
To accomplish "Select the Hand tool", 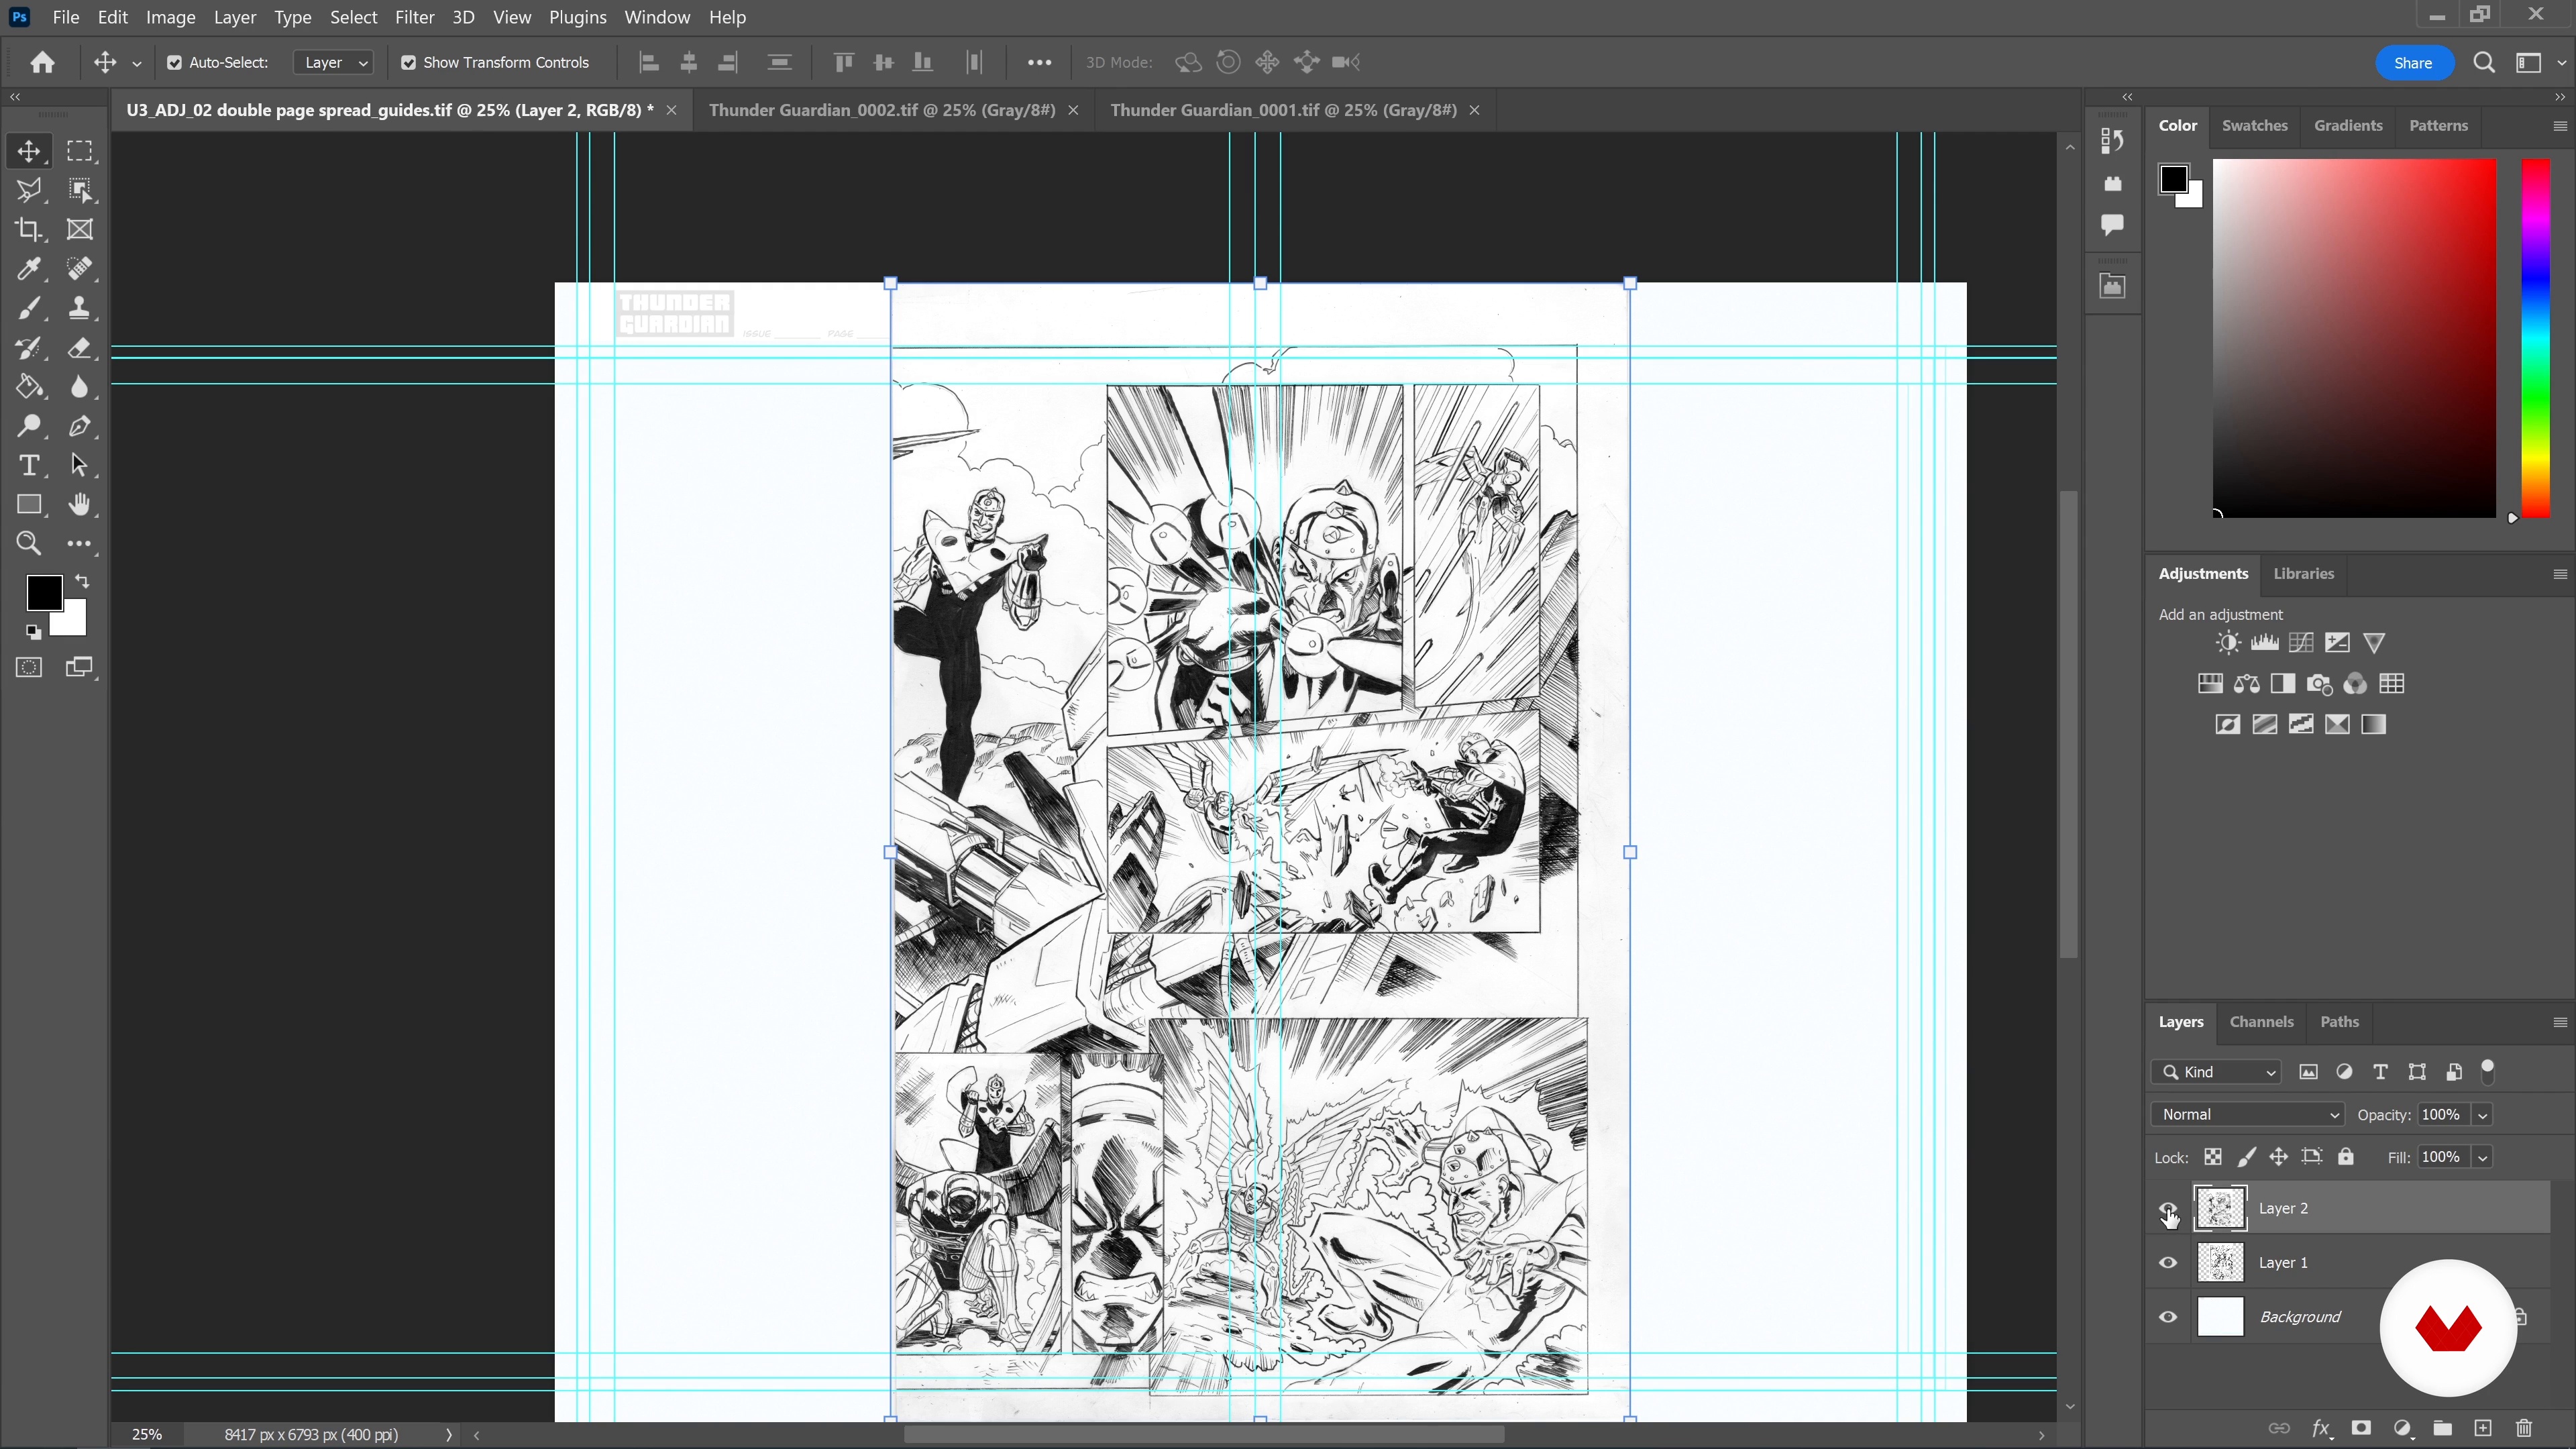I will point(80,504).
